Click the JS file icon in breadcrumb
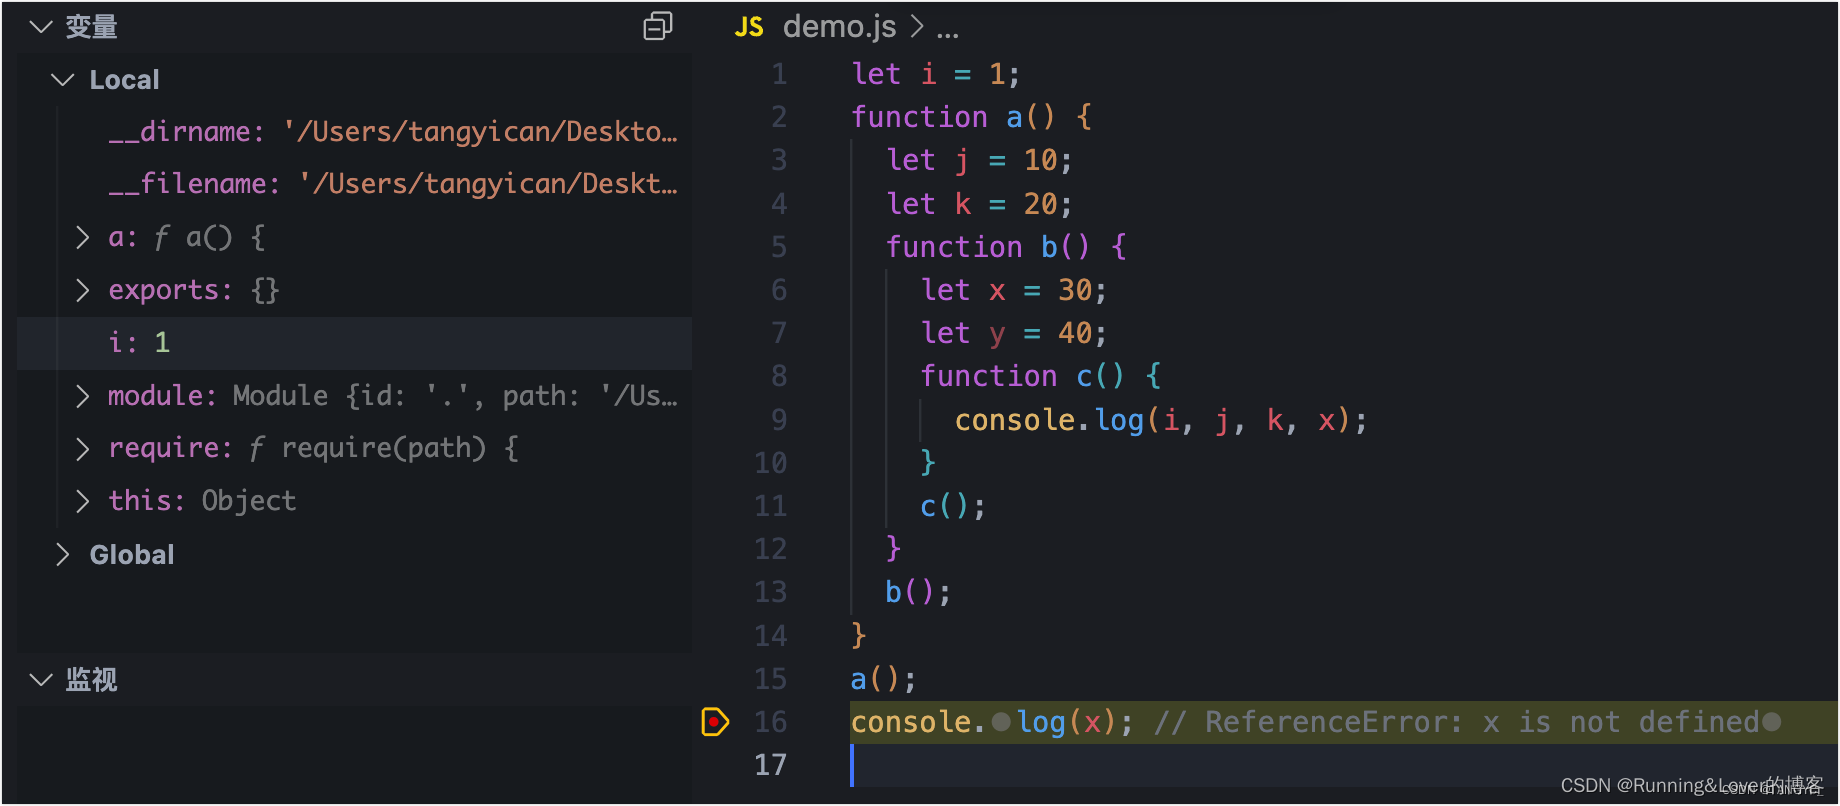The width and height of the screenshot is (1840, 806). pyautogui.click(x=749, y=27)
